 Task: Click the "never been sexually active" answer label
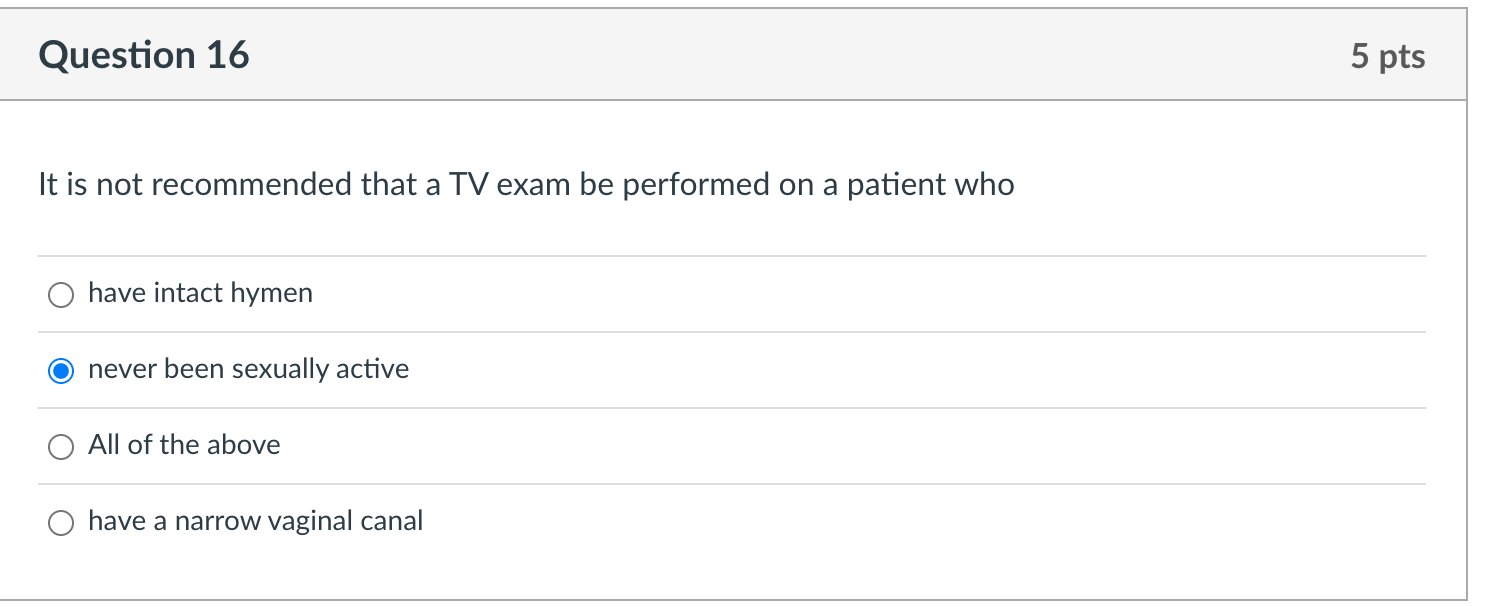coord(248,369)
